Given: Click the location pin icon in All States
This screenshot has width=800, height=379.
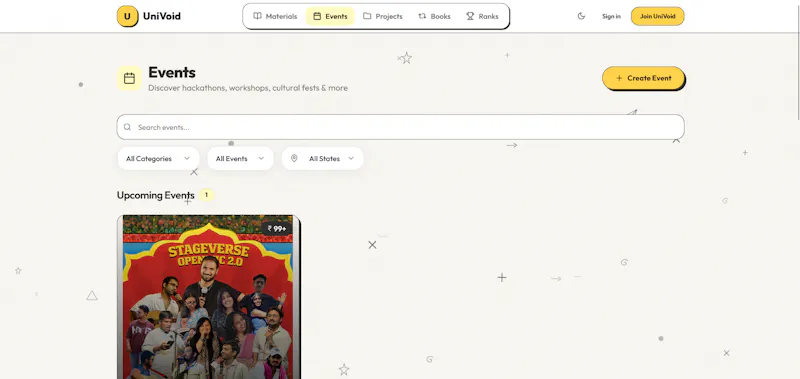Looking at the screenshot, I should click(294, 159).
